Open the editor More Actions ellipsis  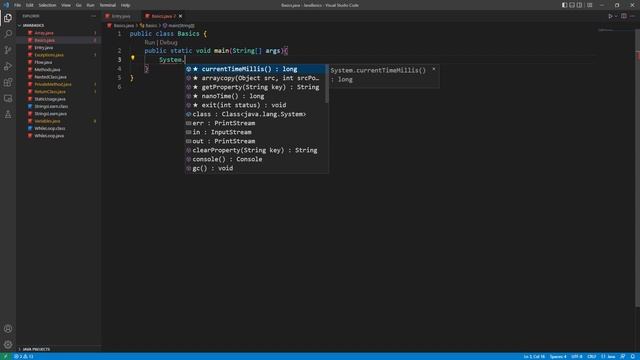[633, 16]
